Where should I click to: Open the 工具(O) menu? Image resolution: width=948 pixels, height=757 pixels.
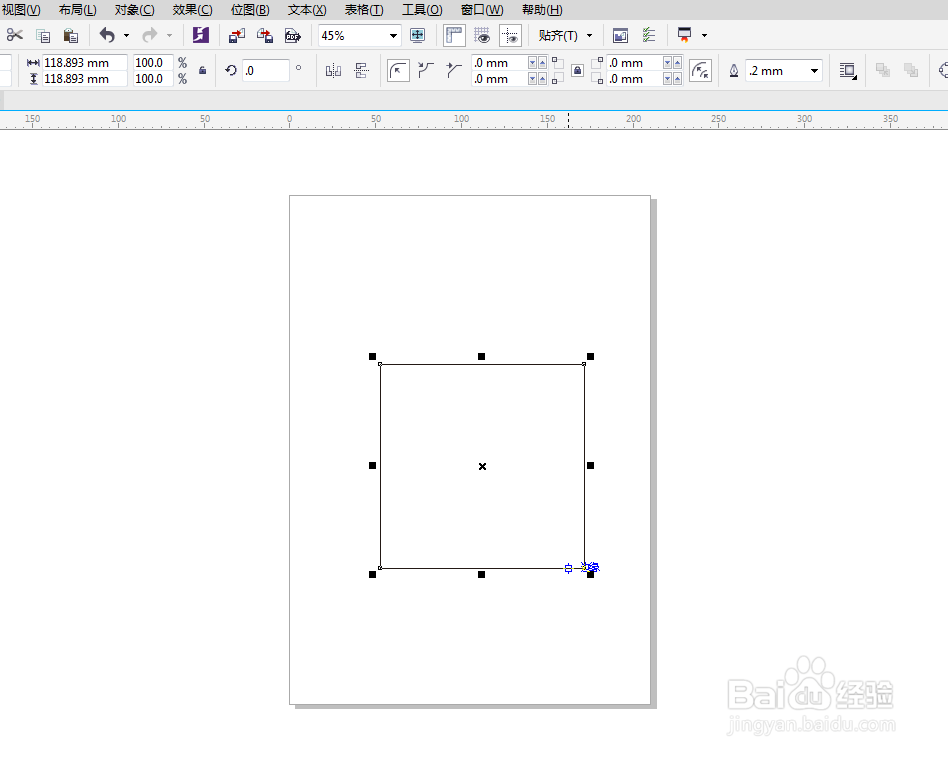pyautogui.click(x=423, y=10)
